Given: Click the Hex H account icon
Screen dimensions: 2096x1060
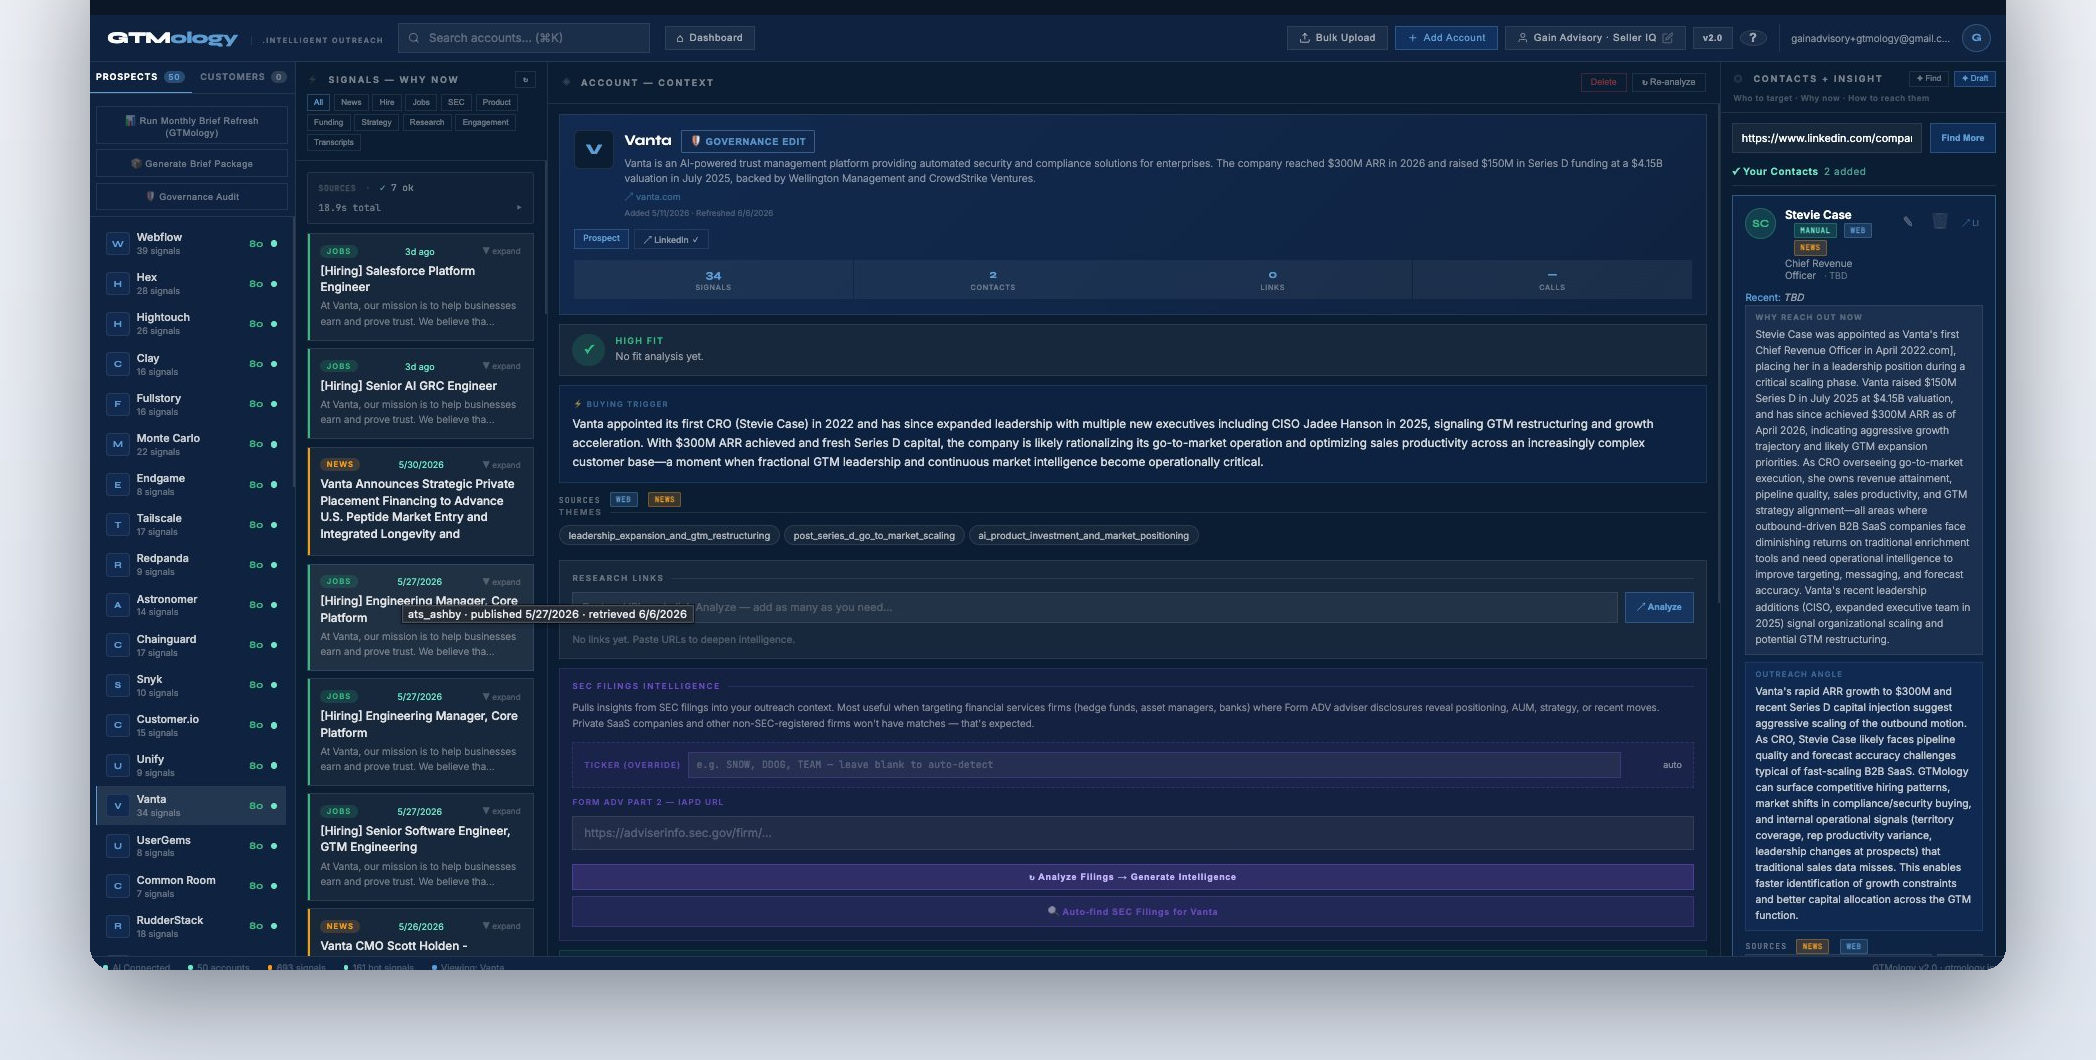Looking at the screenshot, I should click(x=118, y=284).
